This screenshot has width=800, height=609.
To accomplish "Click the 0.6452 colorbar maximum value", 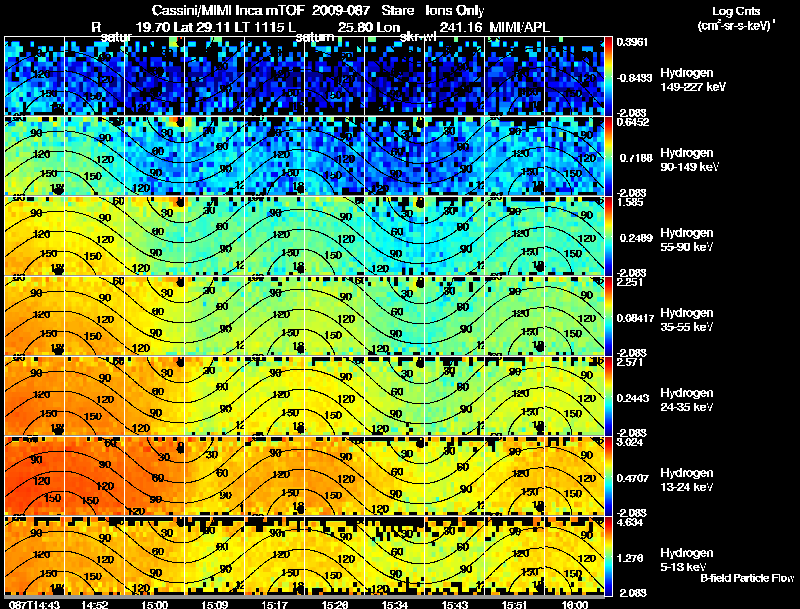I will (632, 122).
